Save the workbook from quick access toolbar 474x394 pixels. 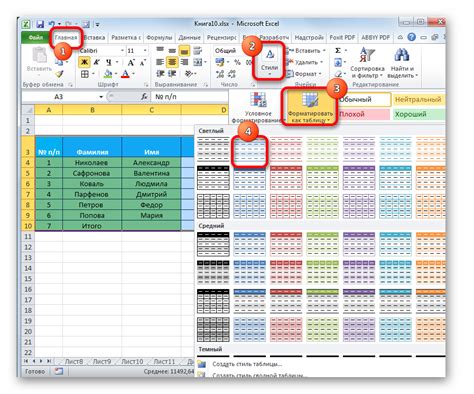tap(40, 24)
